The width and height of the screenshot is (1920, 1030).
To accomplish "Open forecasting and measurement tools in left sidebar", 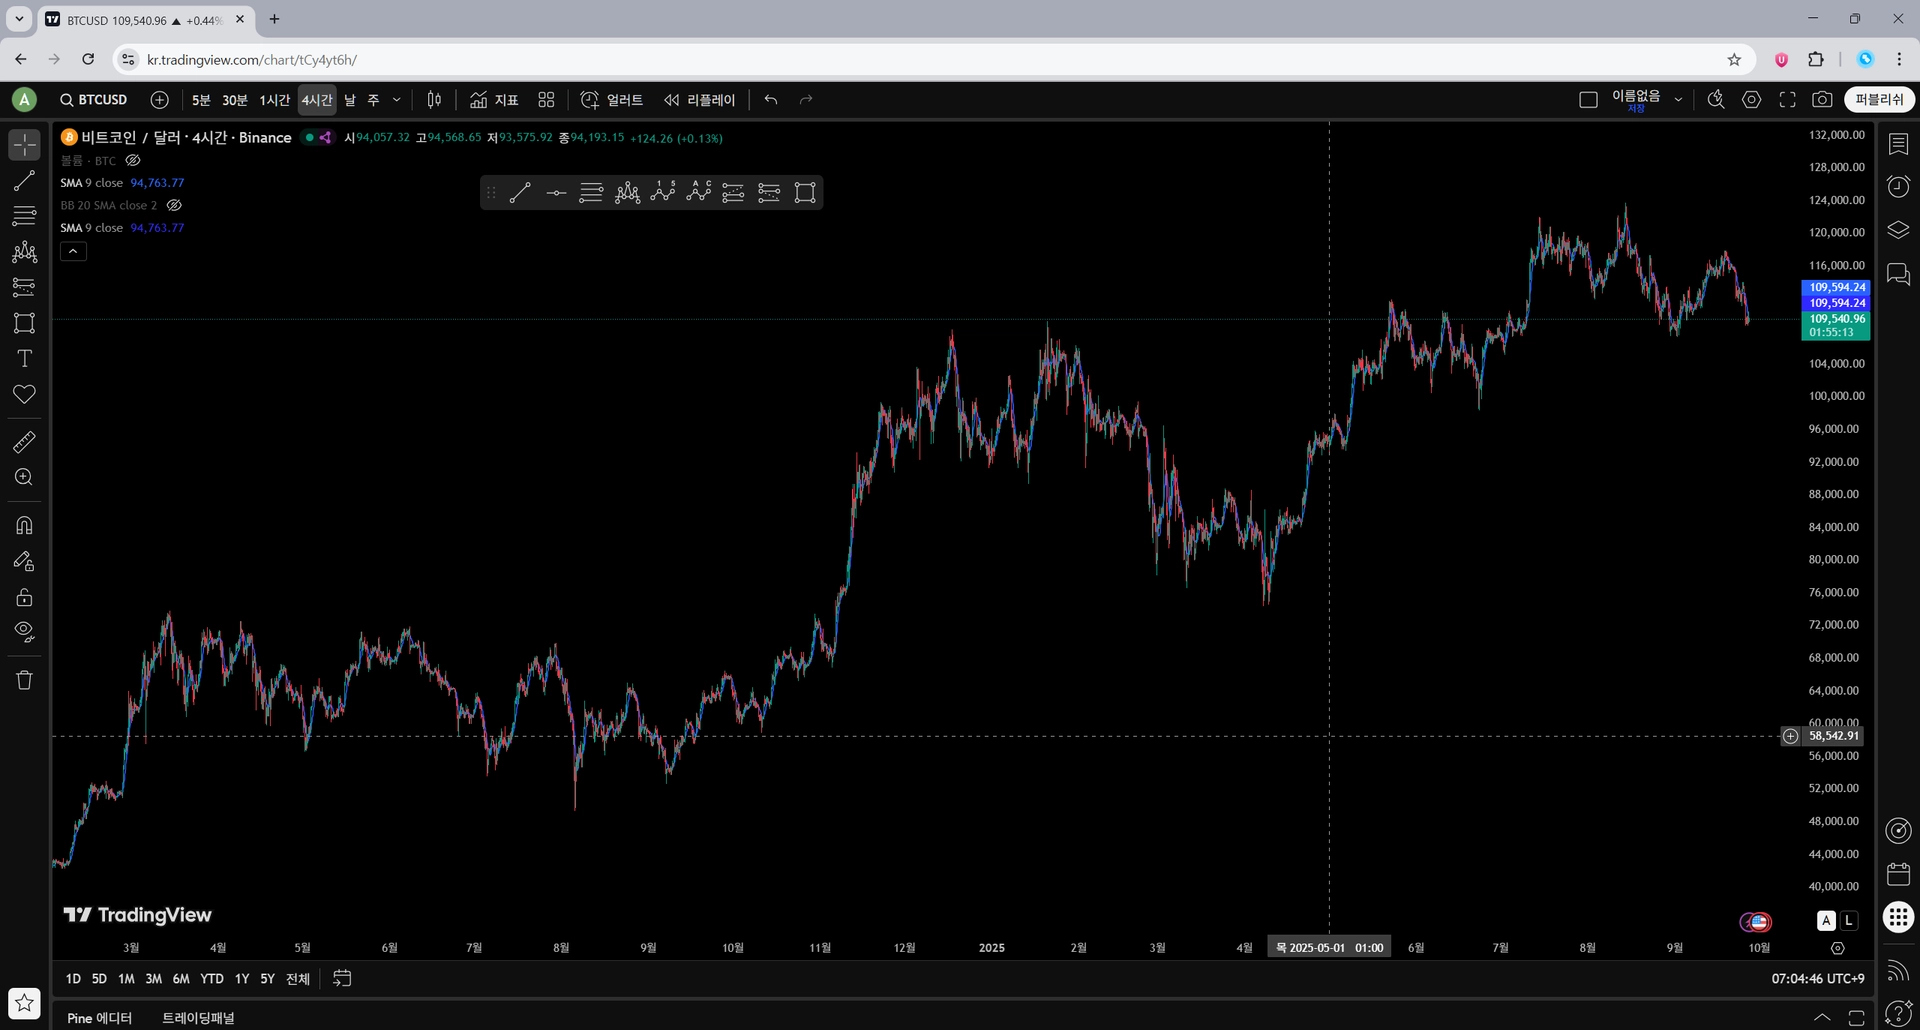I will point(24,287).
